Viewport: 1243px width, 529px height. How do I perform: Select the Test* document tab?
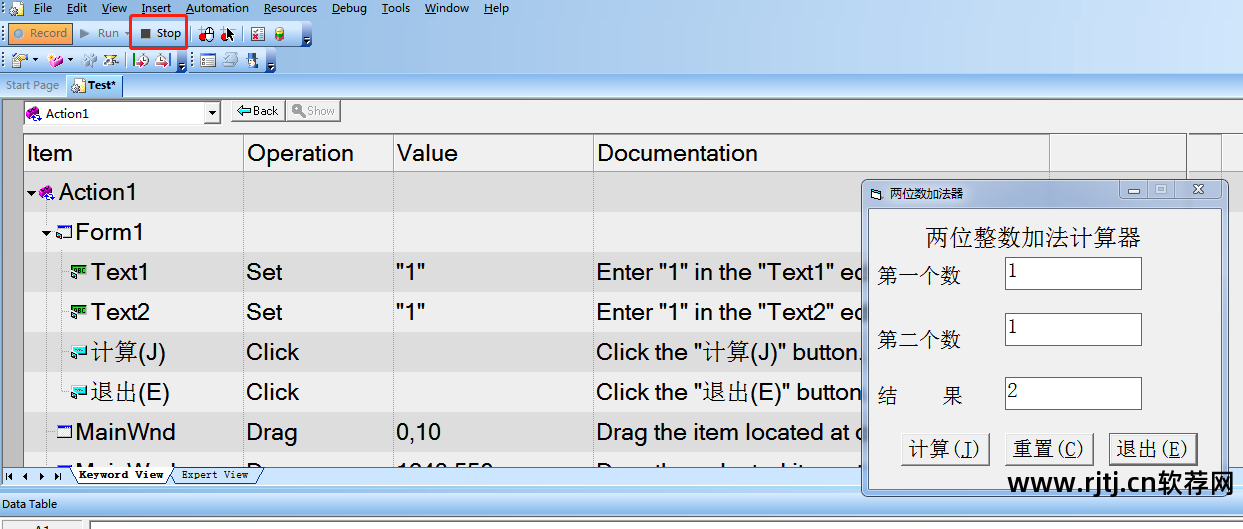pos(94,86)
